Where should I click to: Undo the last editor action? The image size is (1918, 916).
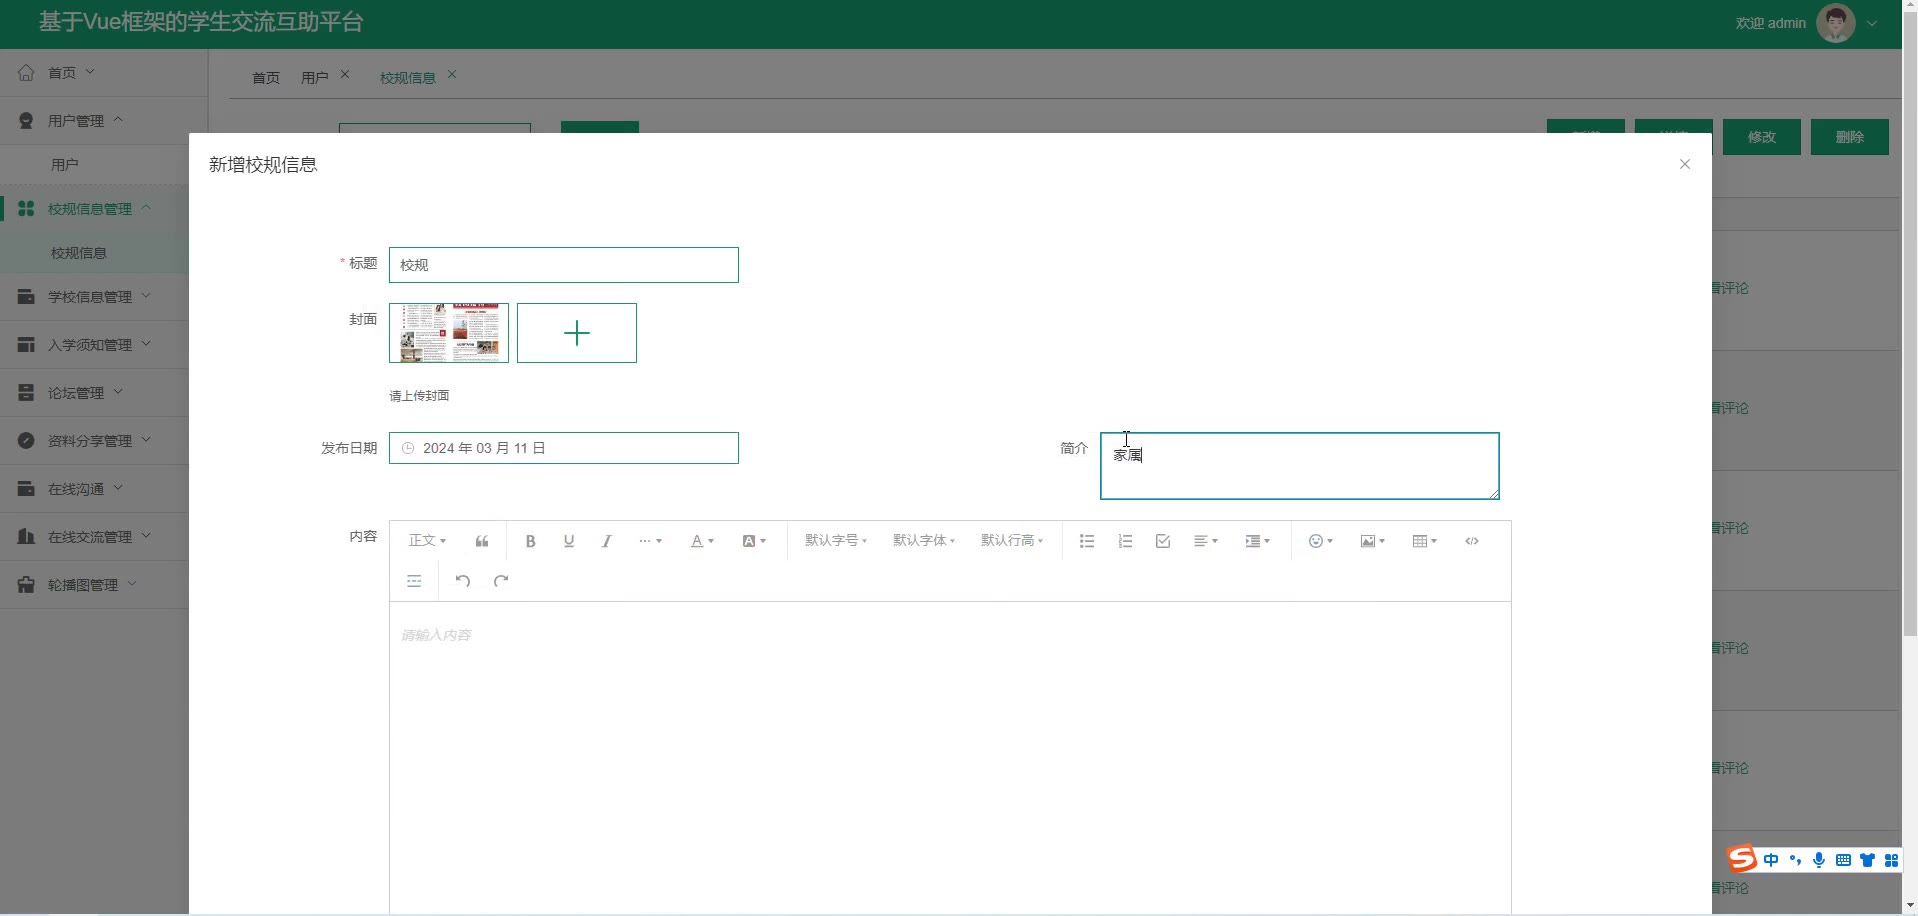pos(463,581)
